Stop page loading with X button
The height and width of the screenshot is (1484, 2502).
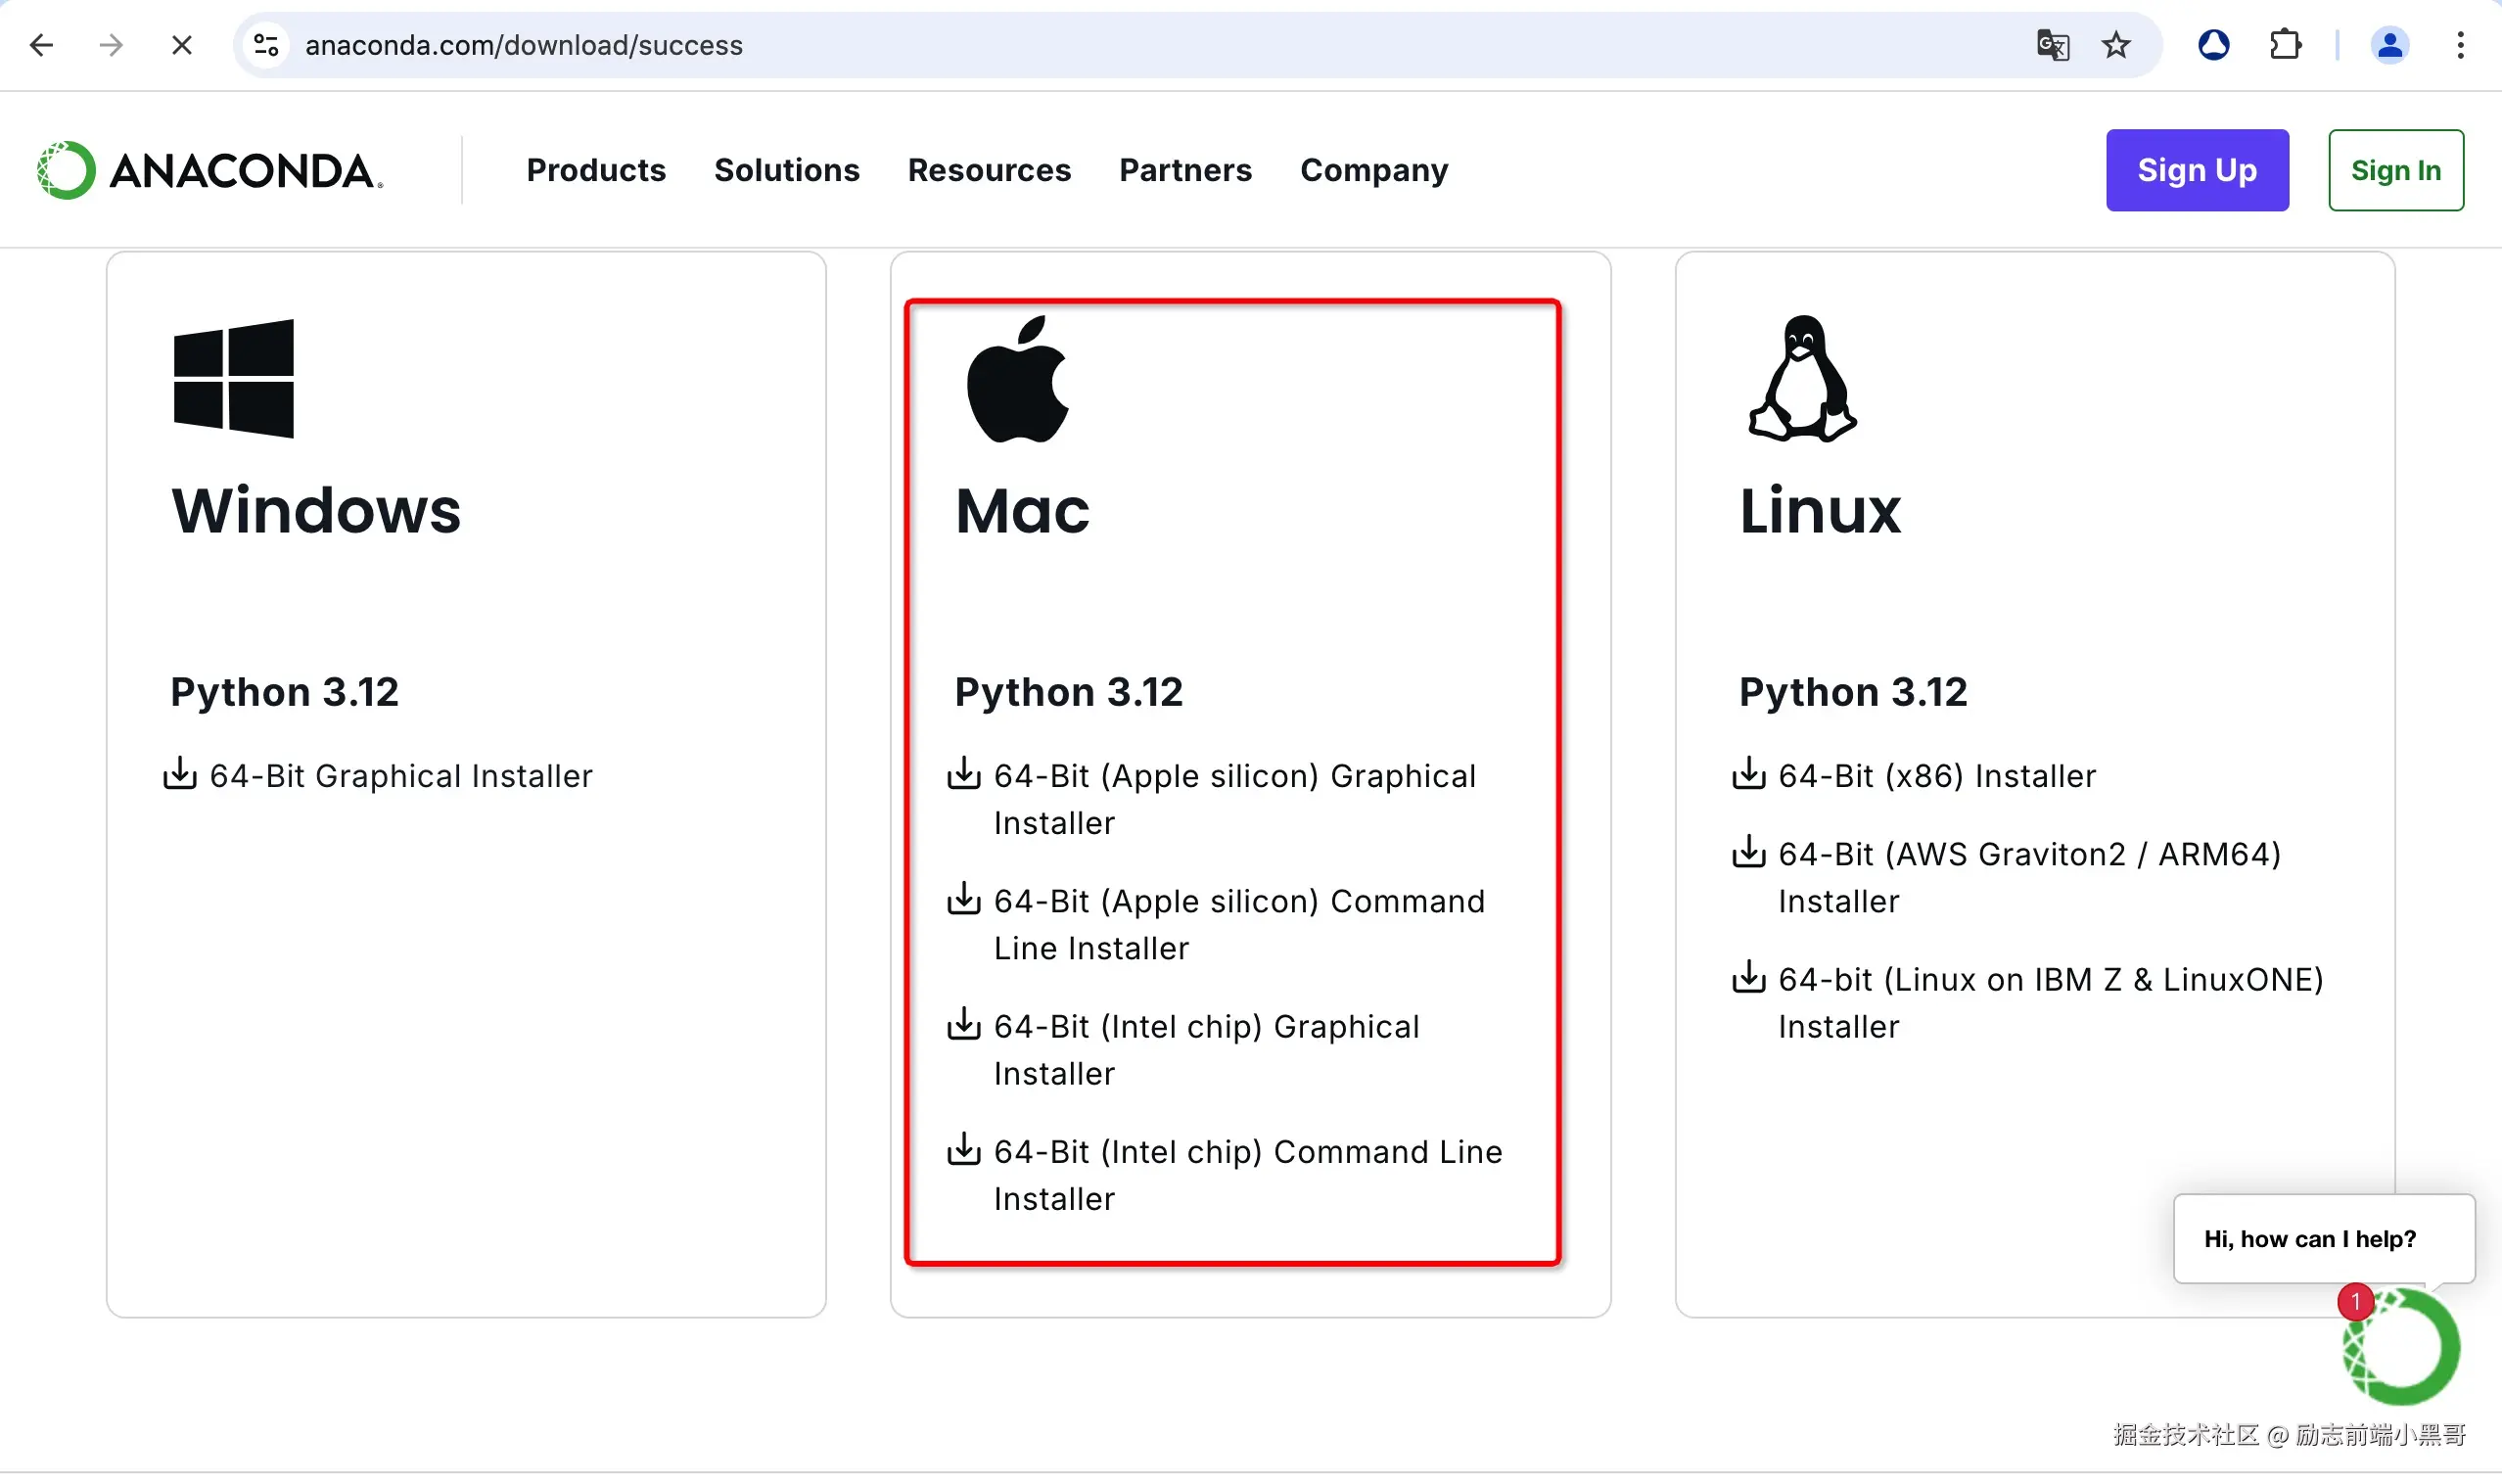point(181,45)
